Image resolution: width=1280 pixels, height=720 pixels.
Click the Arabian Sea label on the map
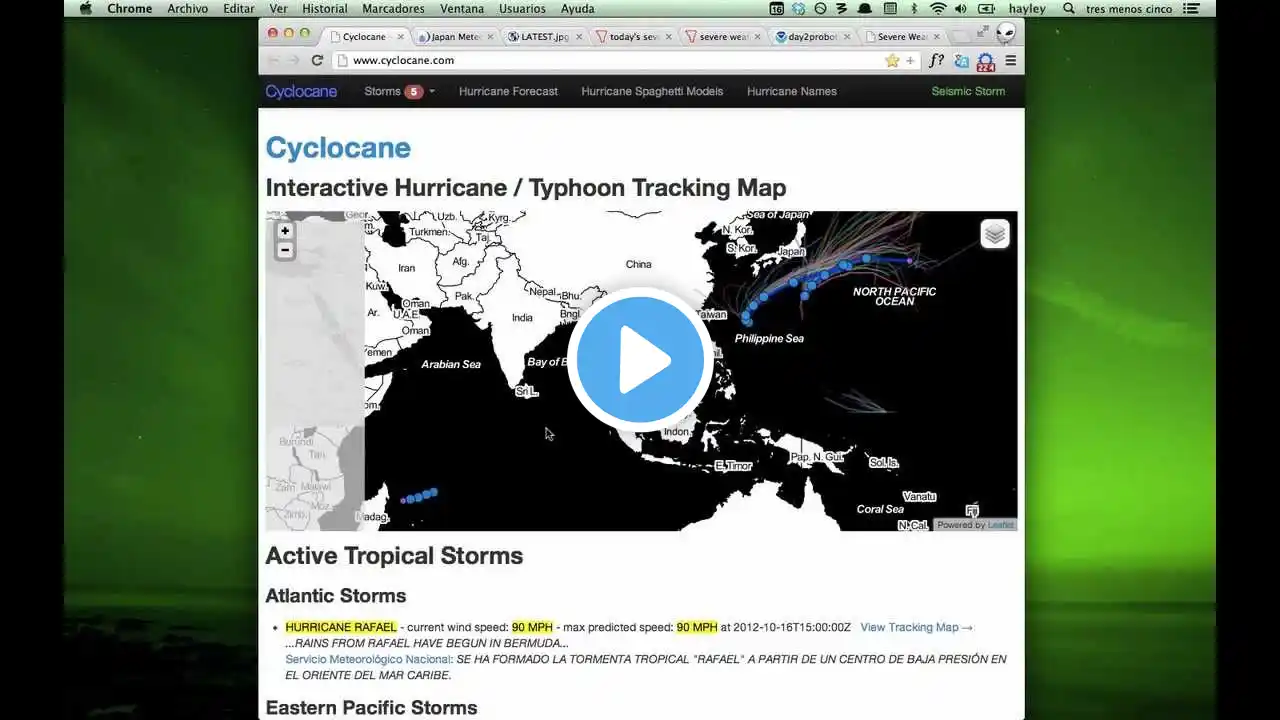pos(451,364)
